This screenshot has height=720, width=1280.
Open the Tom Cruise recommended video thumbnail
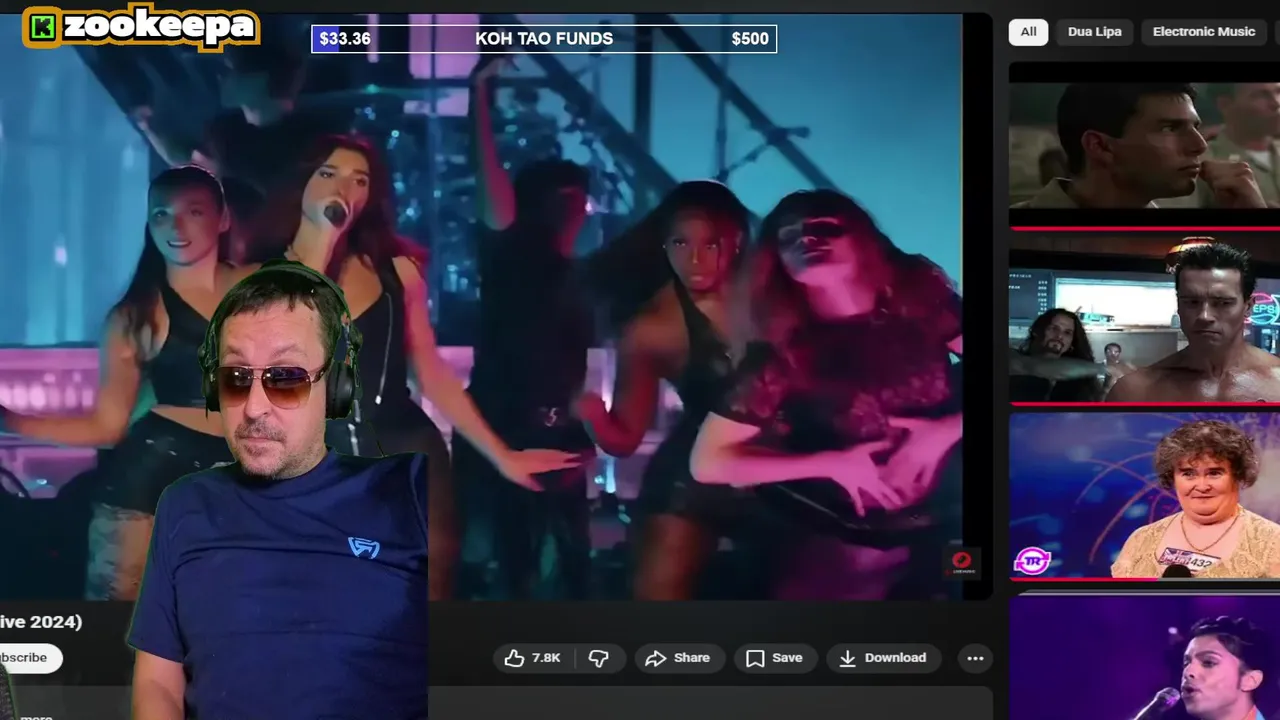click(1144, 145)
